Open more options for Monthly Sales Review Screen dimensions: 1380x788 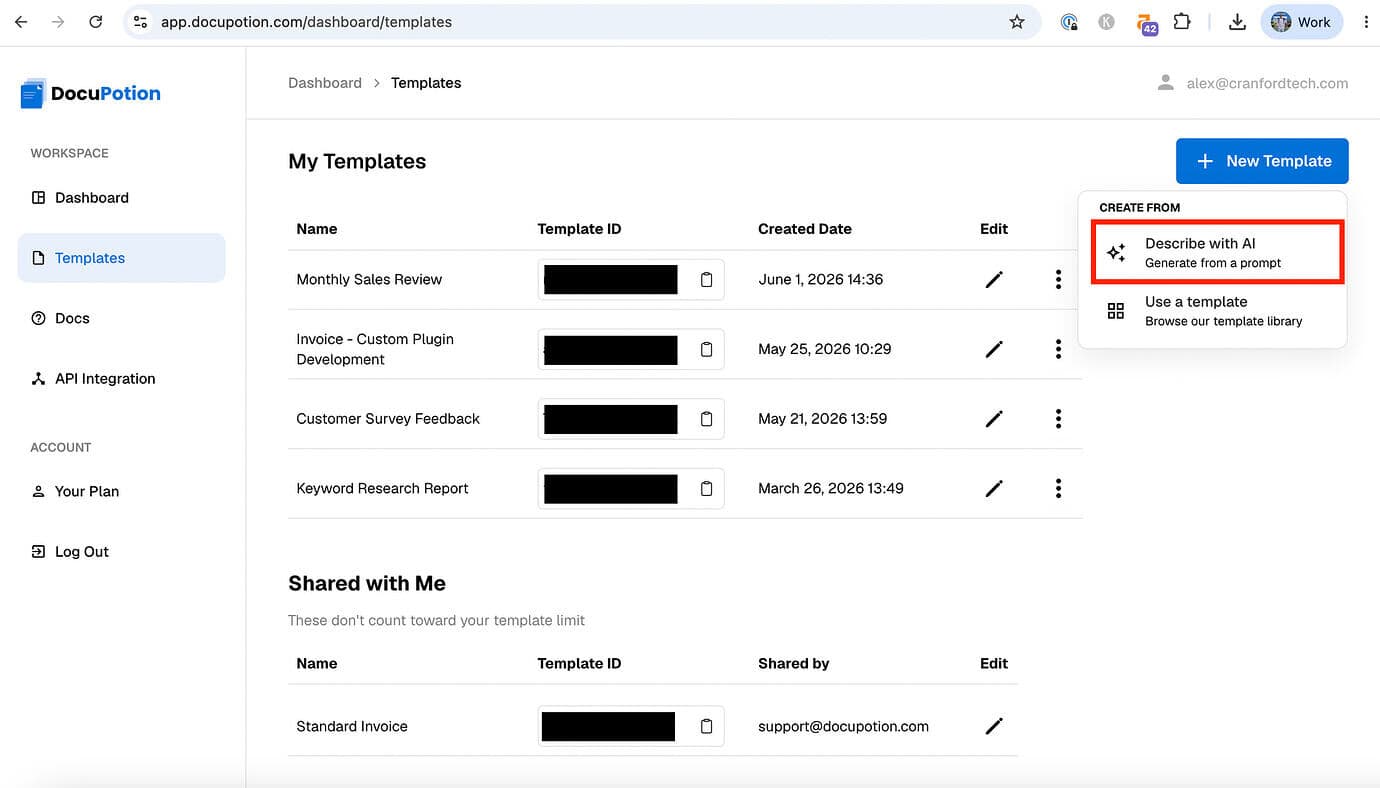point(1058,280)
